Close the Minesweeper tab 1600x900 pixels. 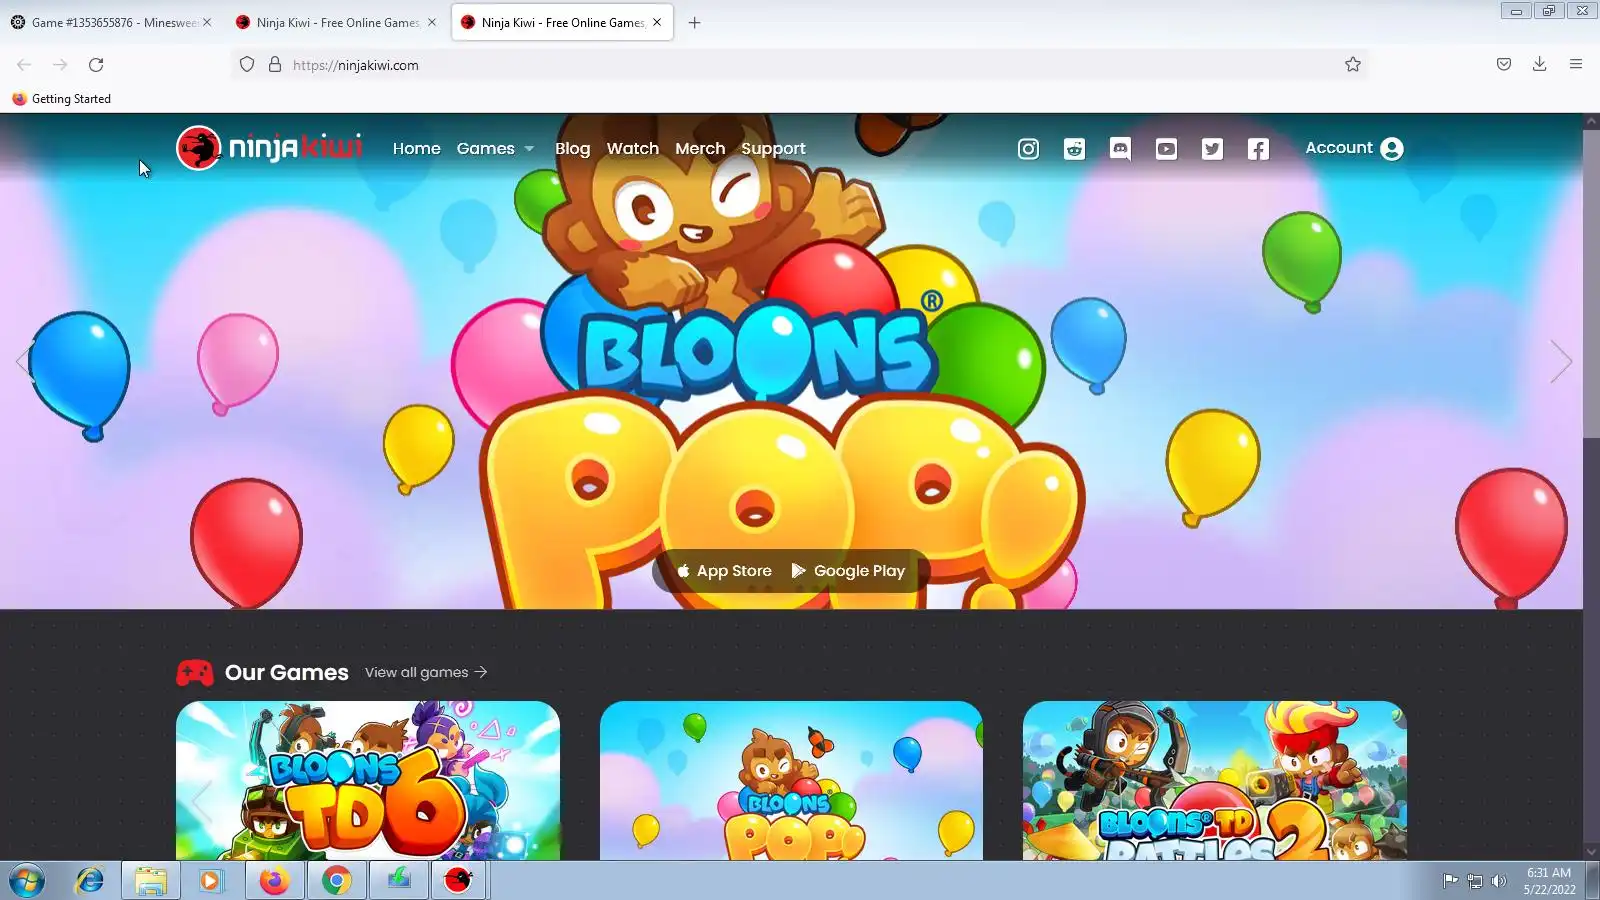(x=207, y=22)
